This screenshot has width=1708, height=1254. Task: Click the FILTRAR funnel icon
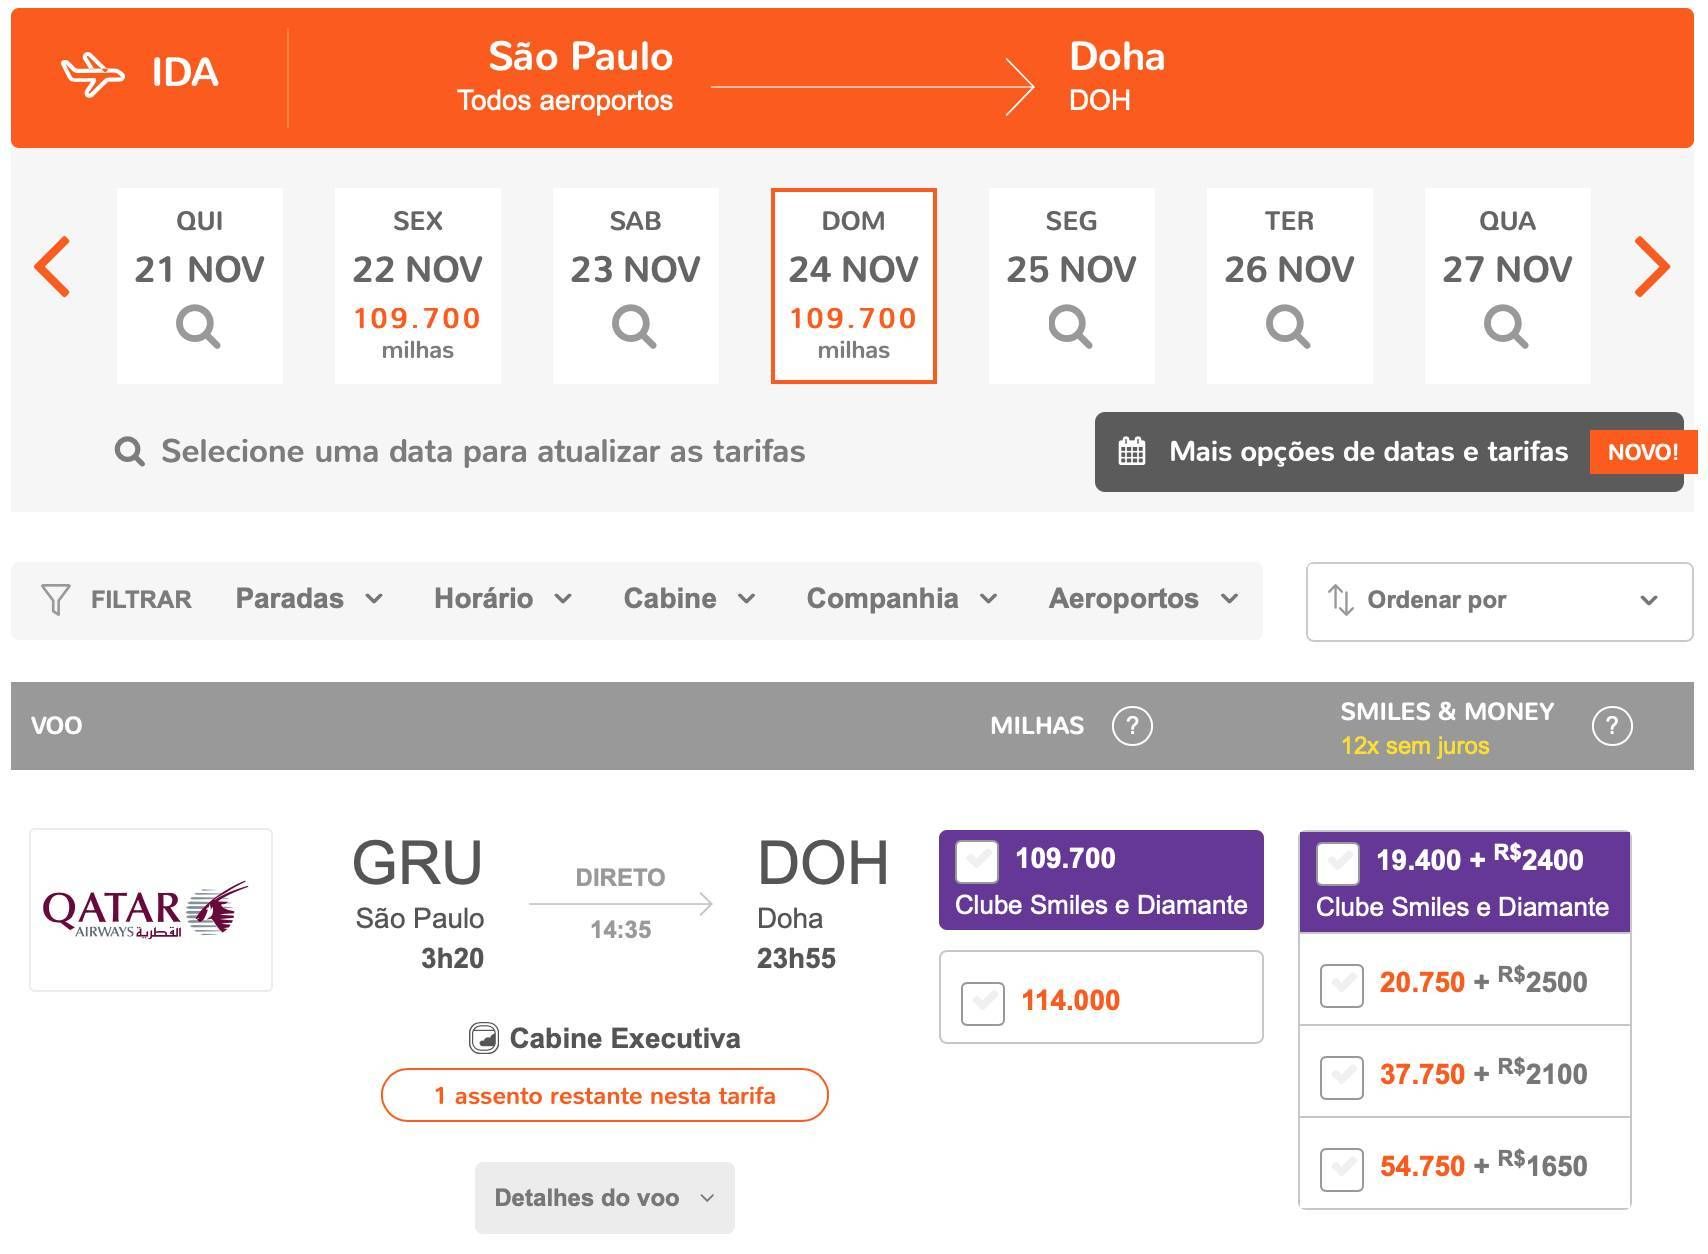coord(55,600)
